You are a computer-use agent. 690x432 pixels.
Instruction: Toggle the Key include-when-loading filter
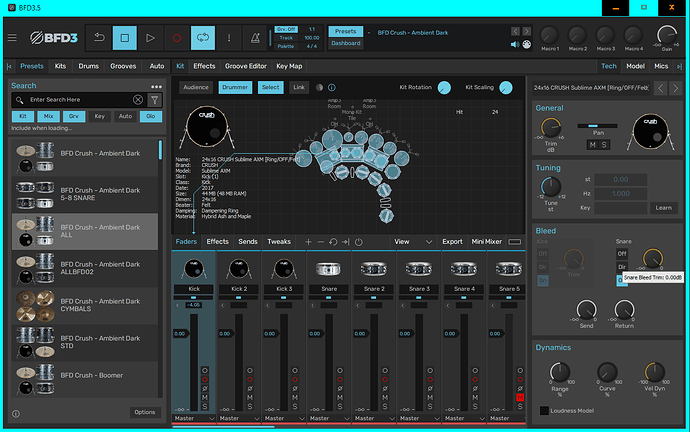(x=99, y=117)
